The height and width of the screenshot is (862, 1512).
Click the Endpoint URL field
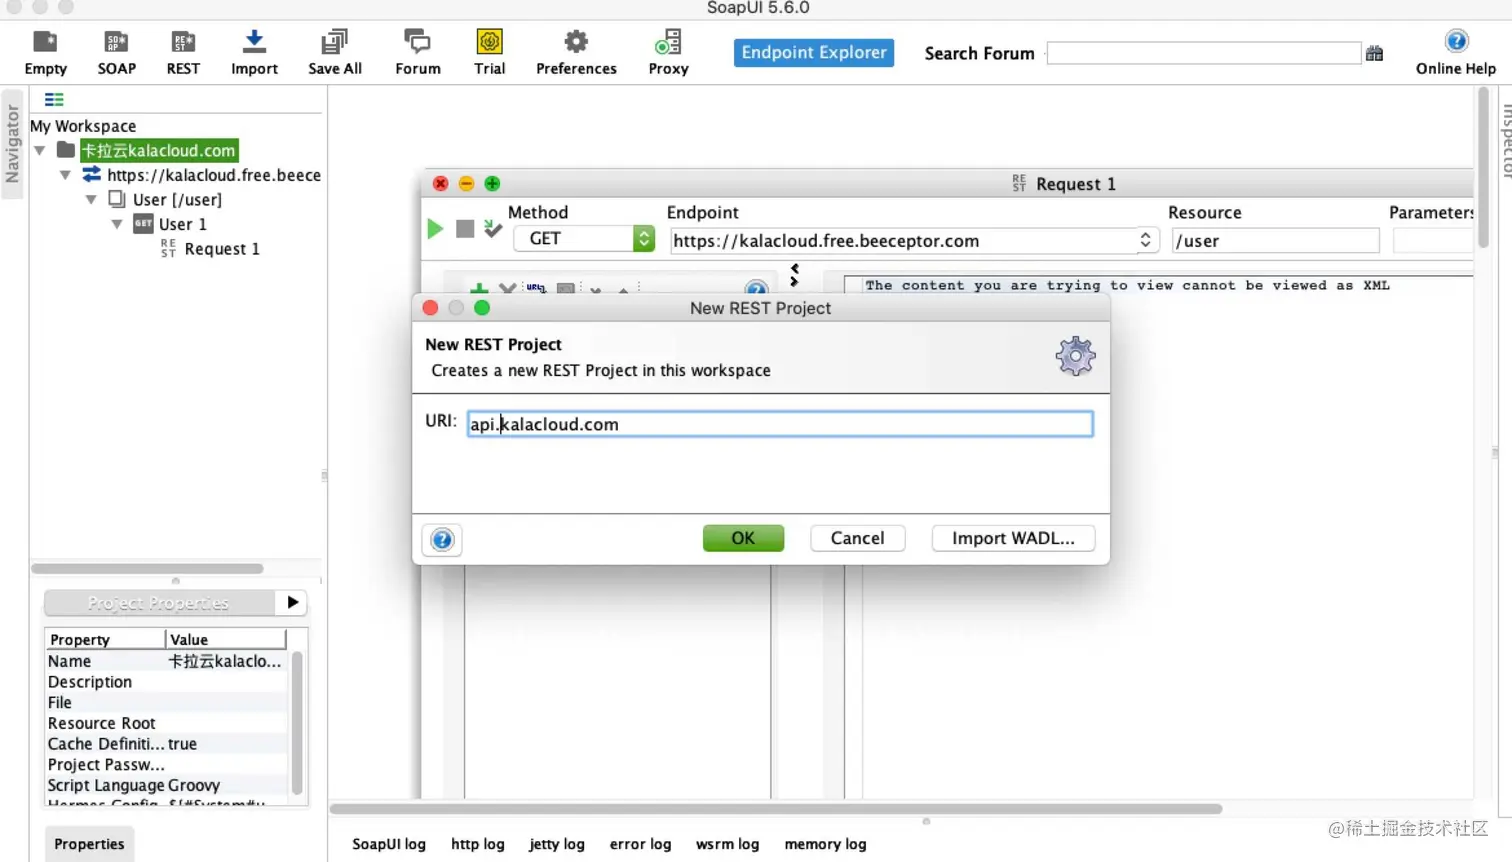pyautogui.click(x=903, y=241)
